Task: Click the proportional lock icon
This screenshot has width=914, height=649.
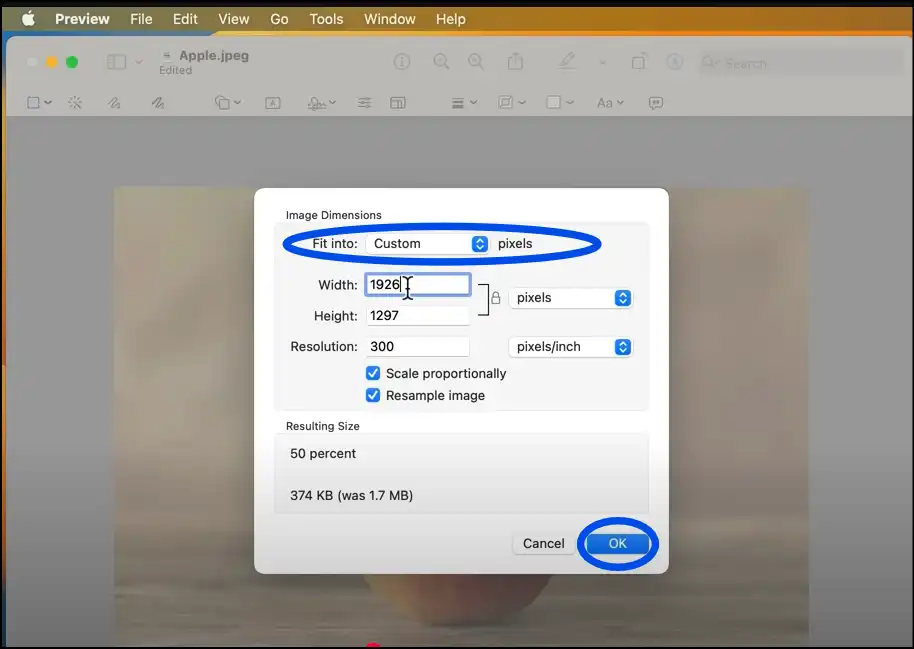Action: pos(495,298)
